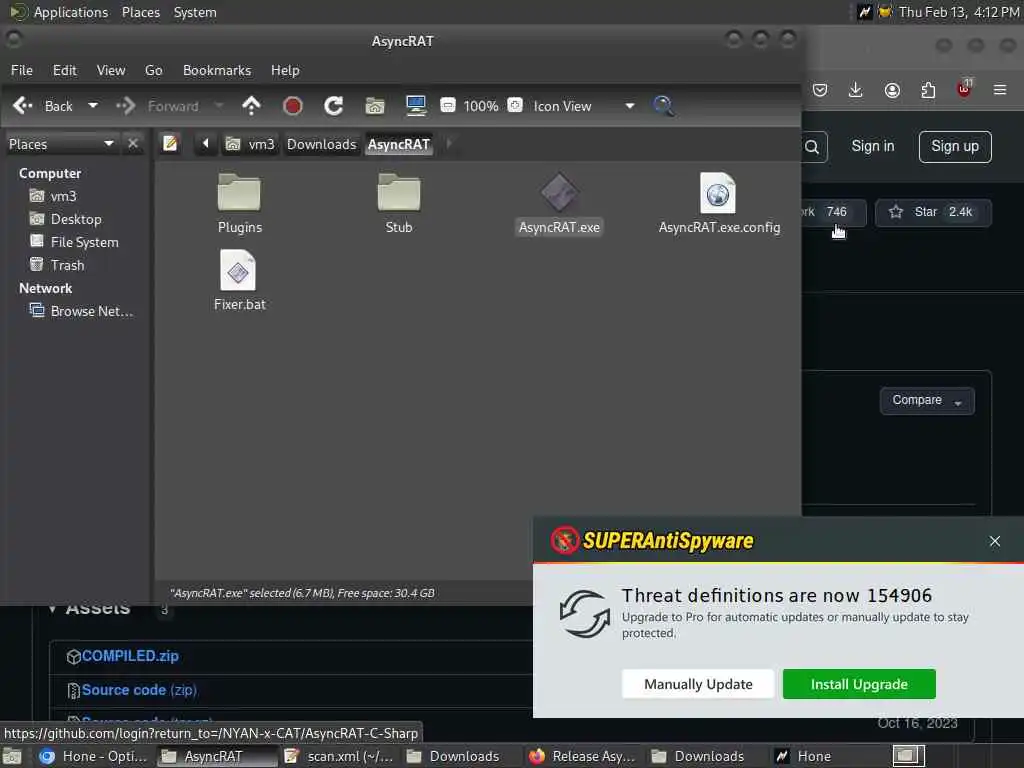This screenshot has height=768, width=1024.
Task: Click the path bar left scroll arrow
Action: tap(205, 143)
